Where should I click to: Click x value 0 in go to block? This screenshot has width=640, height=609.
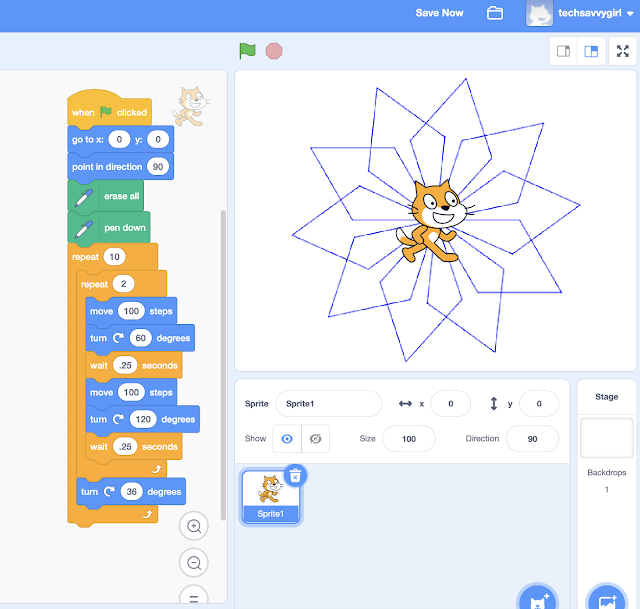coord(119,139)
